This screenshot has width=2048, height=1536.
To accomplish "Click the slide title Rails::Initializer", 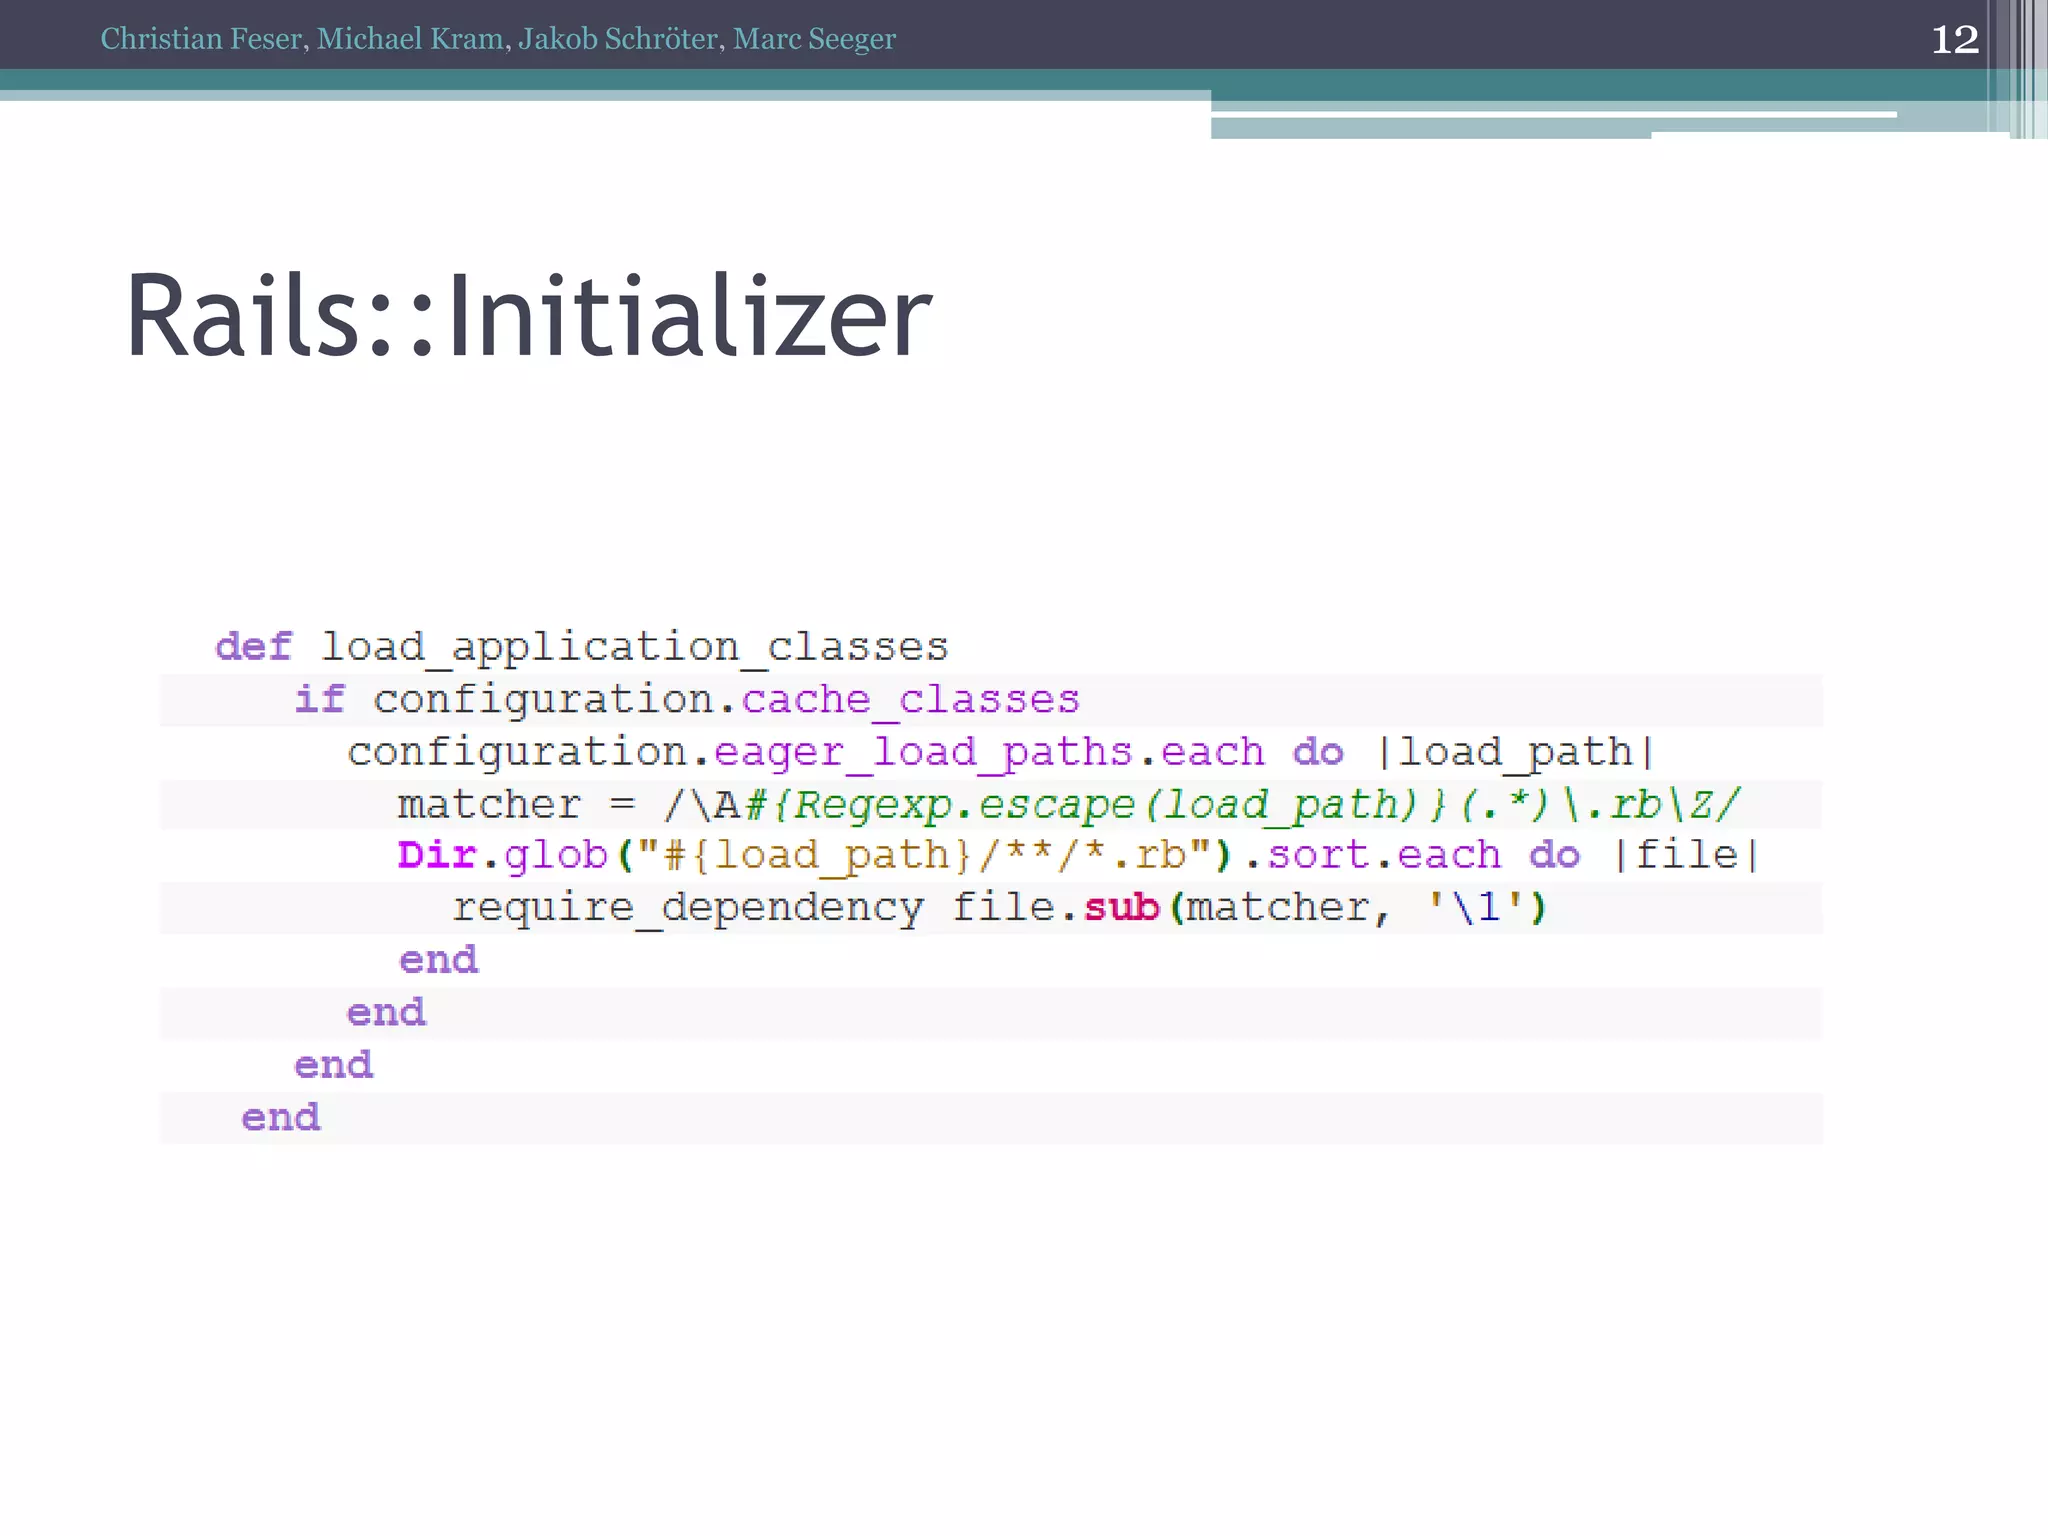I will (x=528, y=316).
